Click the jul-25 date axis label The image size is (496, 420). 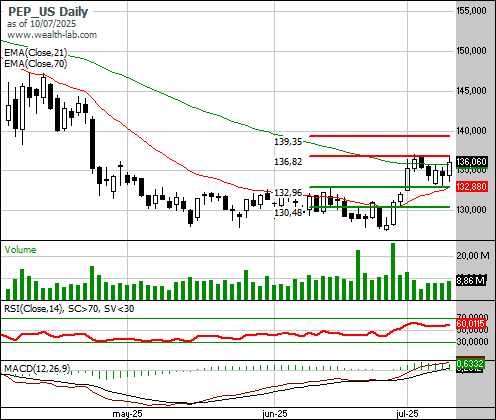tap(407, 414)
